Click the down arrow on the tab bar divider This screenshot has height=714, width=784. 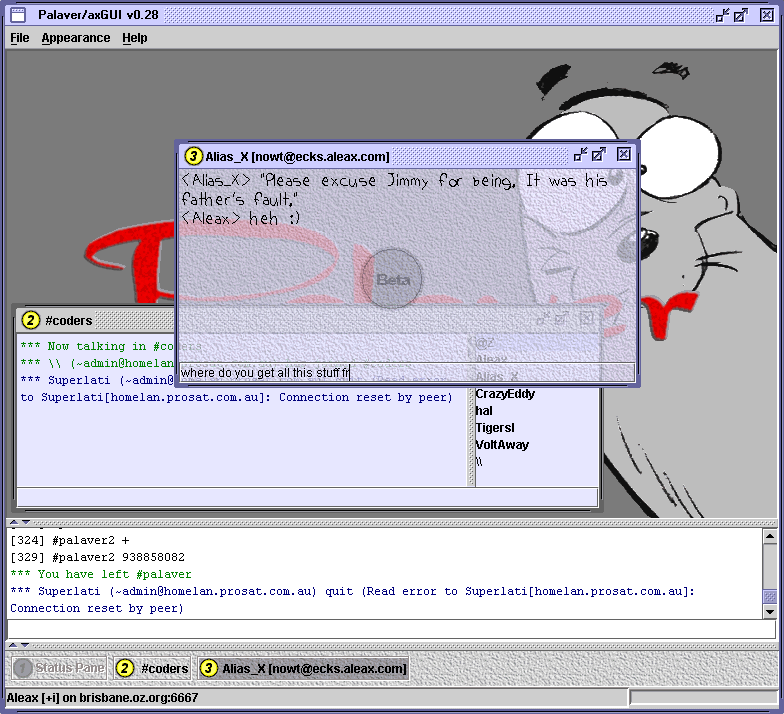24,645
